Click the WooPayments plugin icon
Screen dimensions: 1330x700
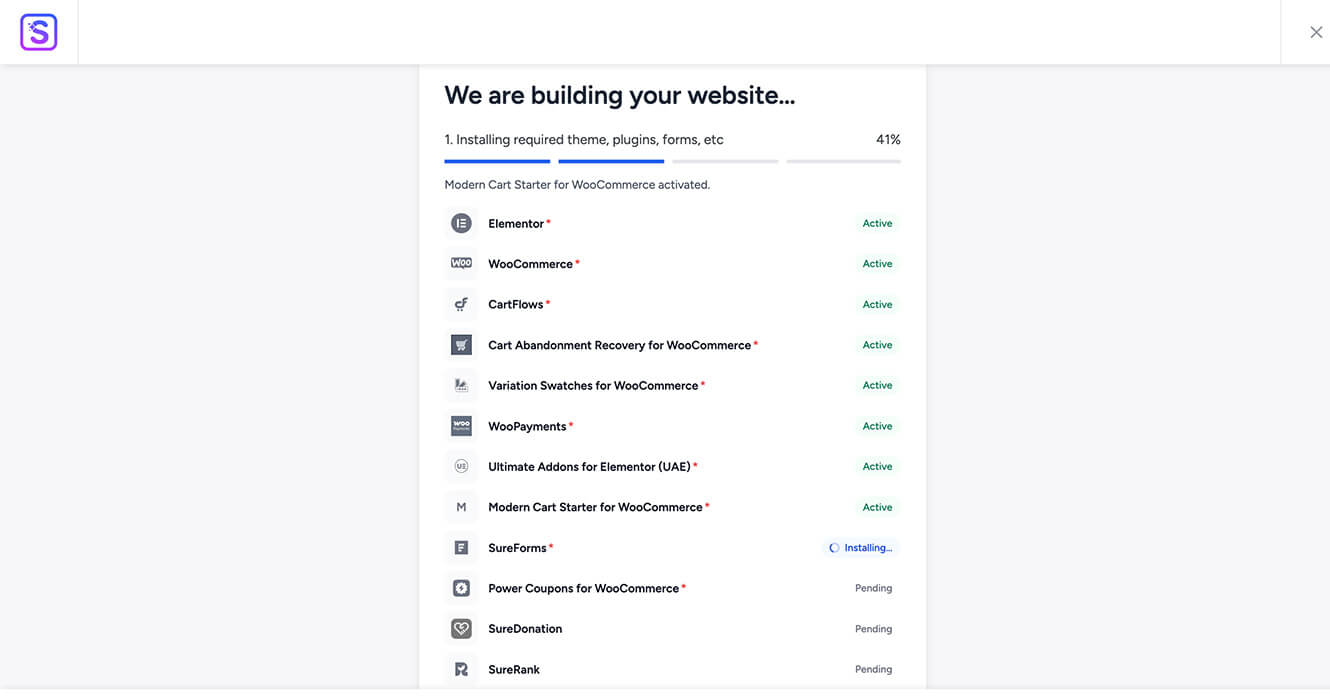click(x=461, y=426)
